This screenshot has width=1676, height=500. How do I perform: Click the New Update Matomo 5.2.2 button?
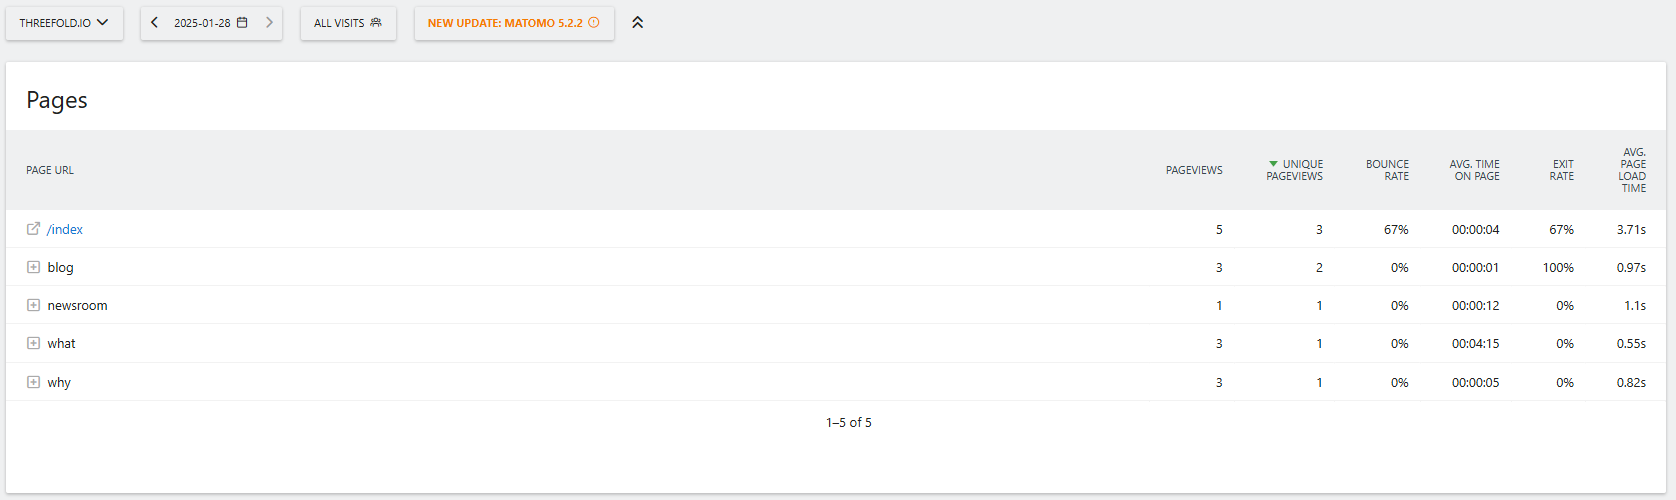pos(505,23)
